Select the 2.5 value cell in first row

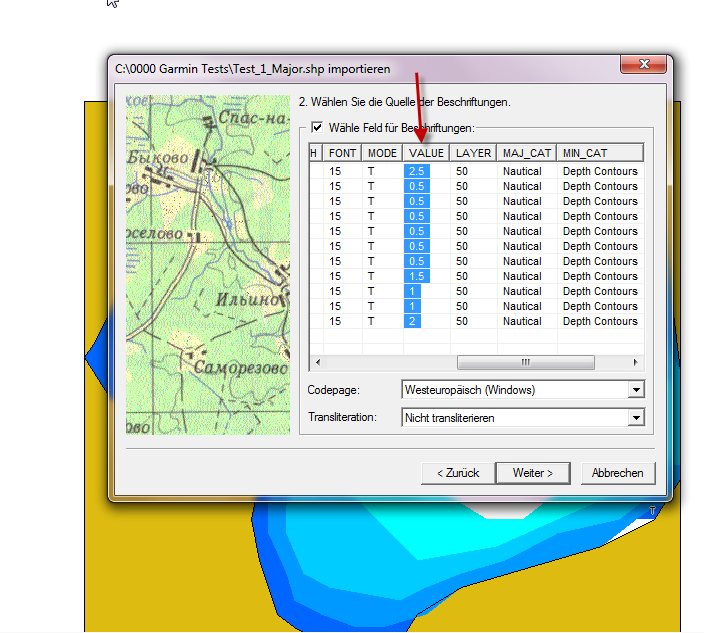click(417, 171)
